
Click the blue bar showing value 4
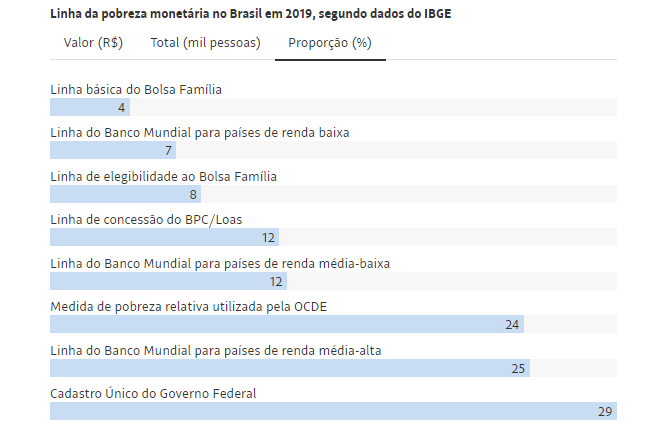pos(89,108)
